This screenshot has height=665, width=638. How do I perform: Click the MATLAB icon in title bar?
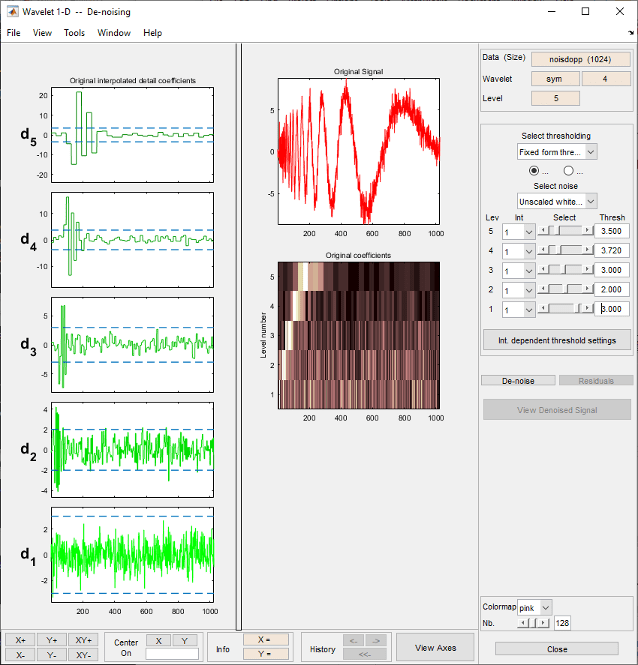(11, 11)
